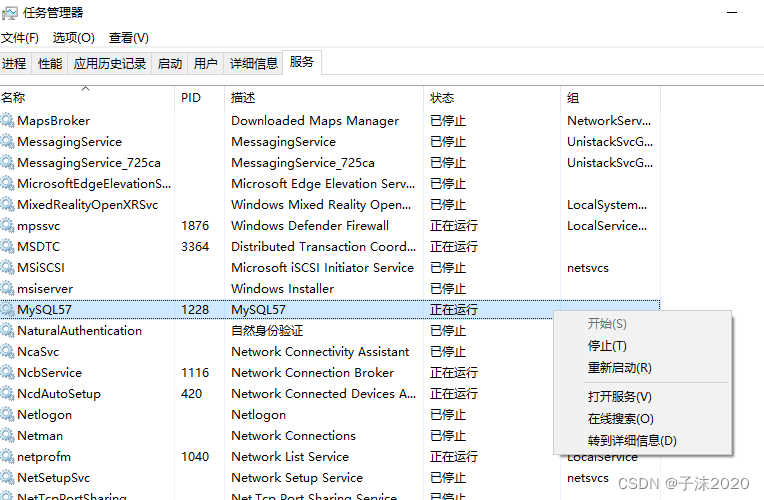Switch to the 进程 tab
Screen dimensions: 764x500
pos(14,63)
